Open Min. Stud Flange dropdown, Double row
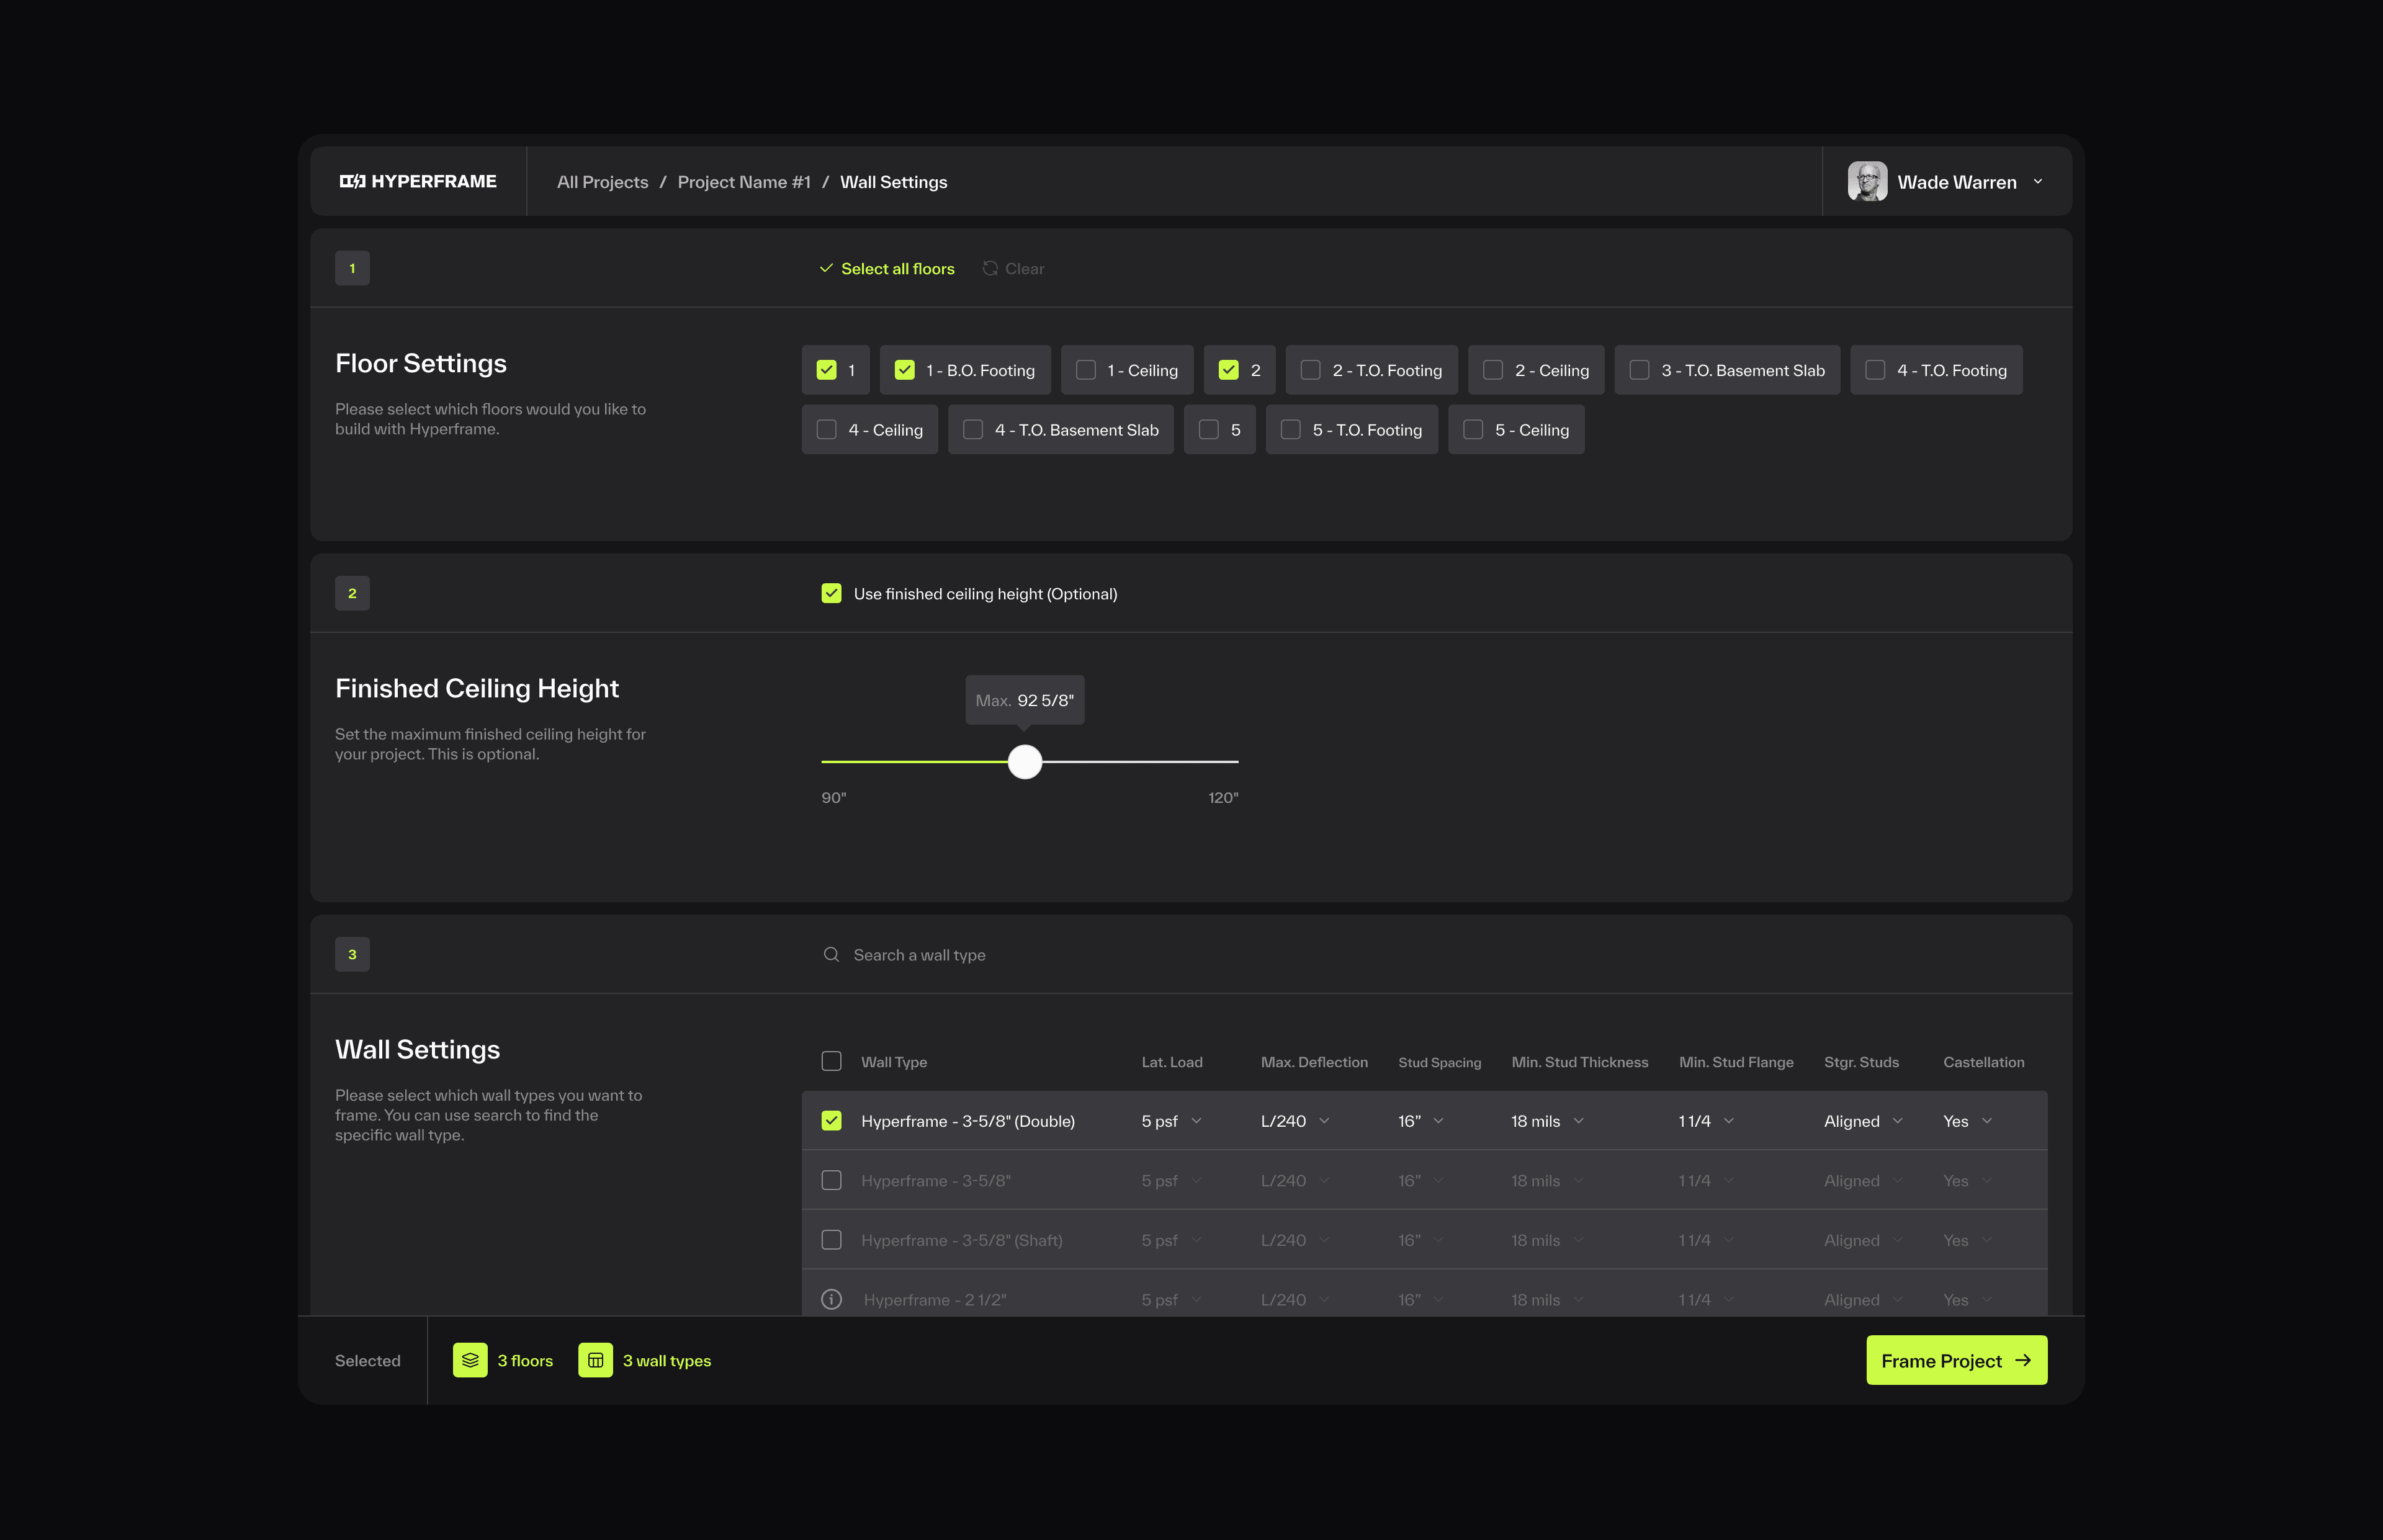Viewport: 2383px width, 1540px height. tap(1706, 1121)
